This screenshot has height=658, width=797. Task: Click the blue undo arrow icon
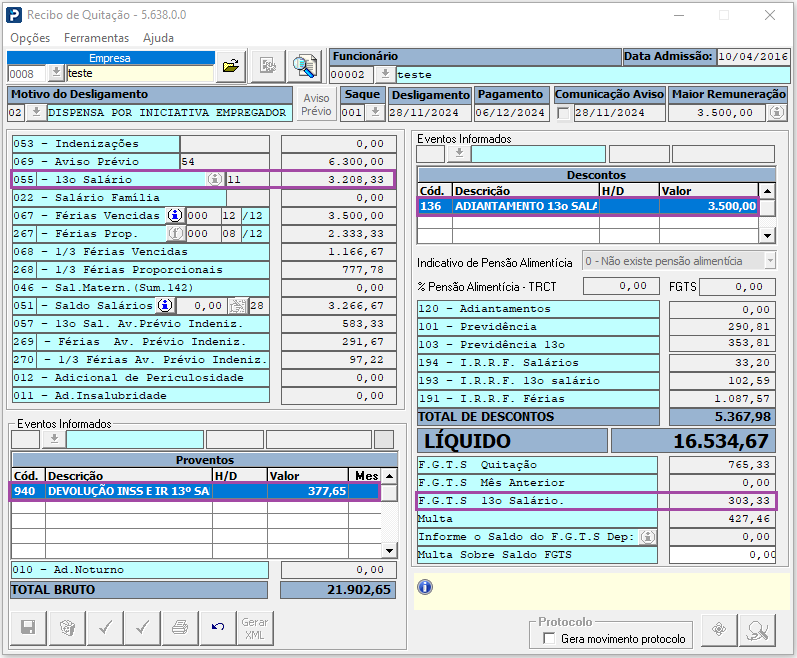tap(218, 627)
